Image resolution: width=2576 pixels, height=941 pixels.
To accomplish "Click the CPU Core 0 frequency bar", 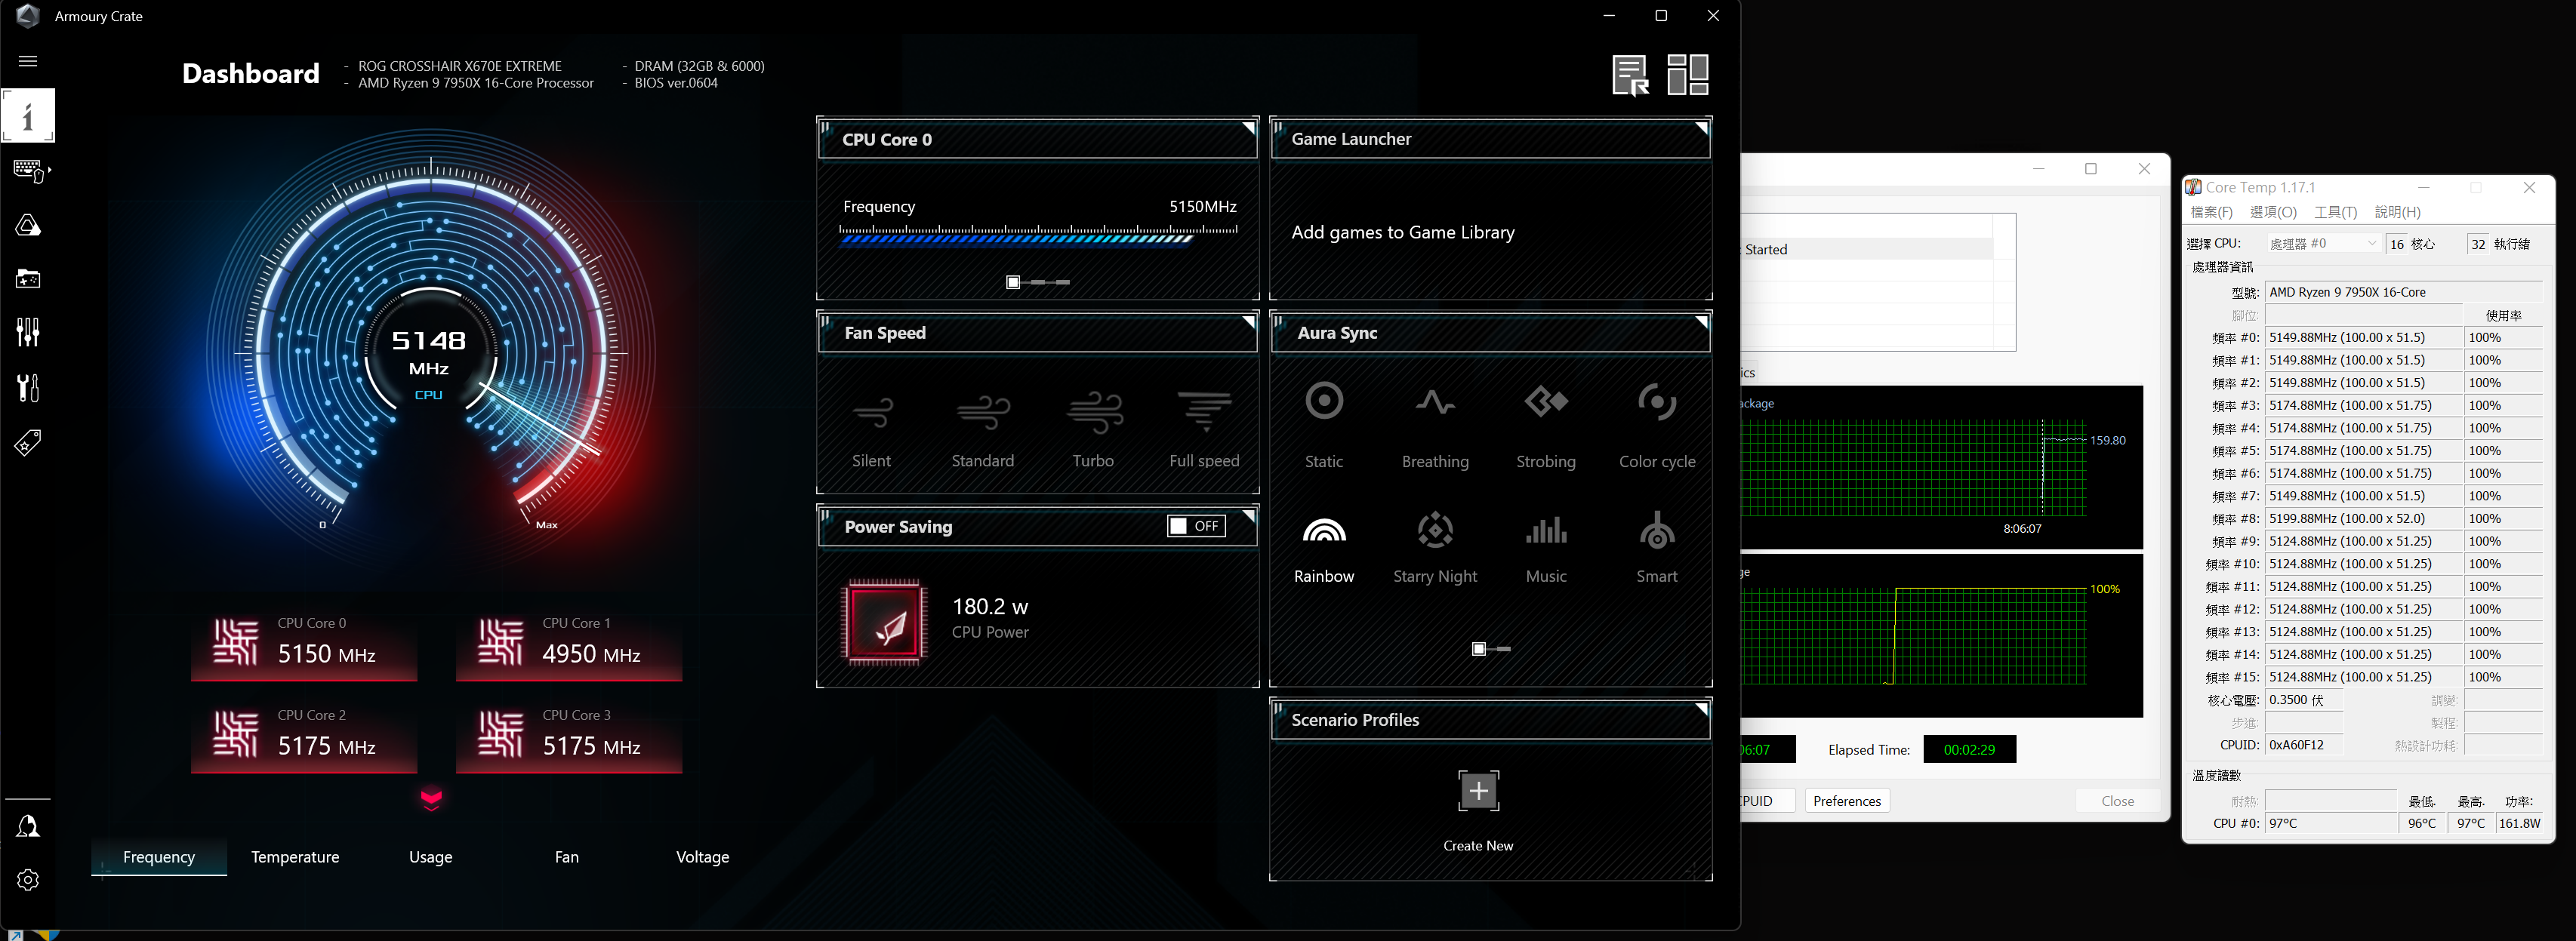I will (1039, 235).
